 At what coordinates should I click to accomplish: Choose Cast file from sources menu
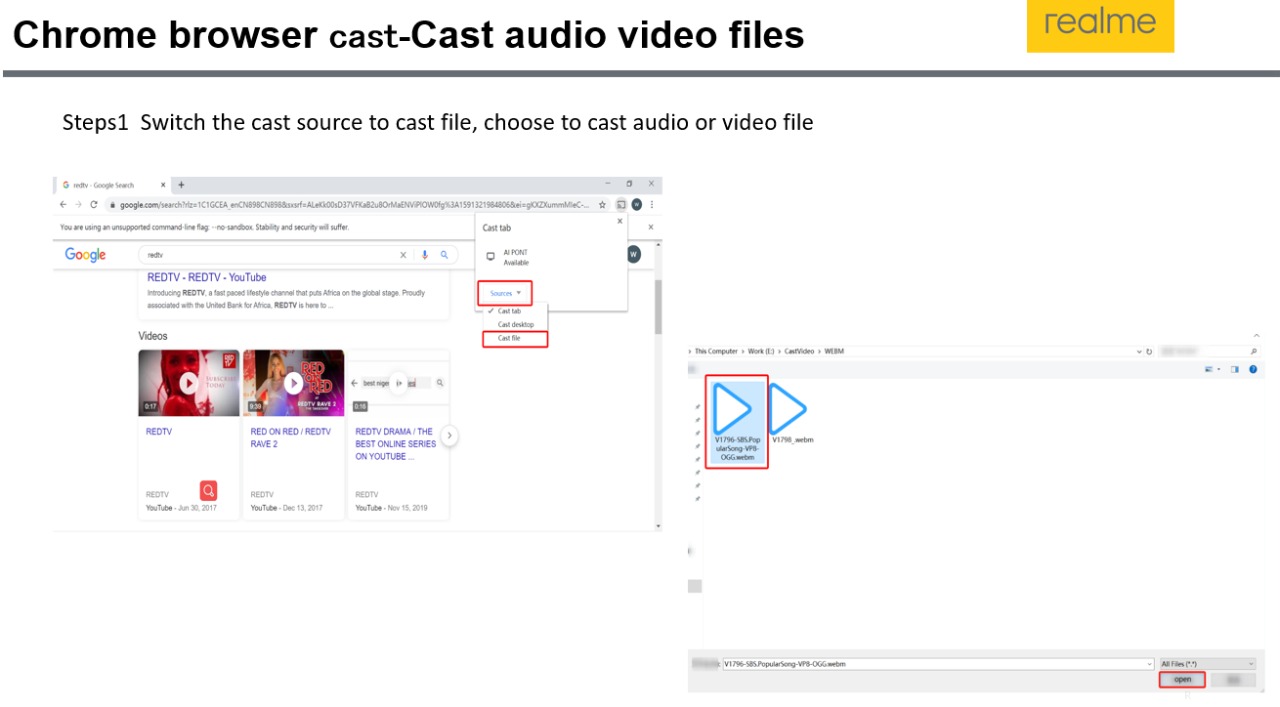tap(509, 339)
